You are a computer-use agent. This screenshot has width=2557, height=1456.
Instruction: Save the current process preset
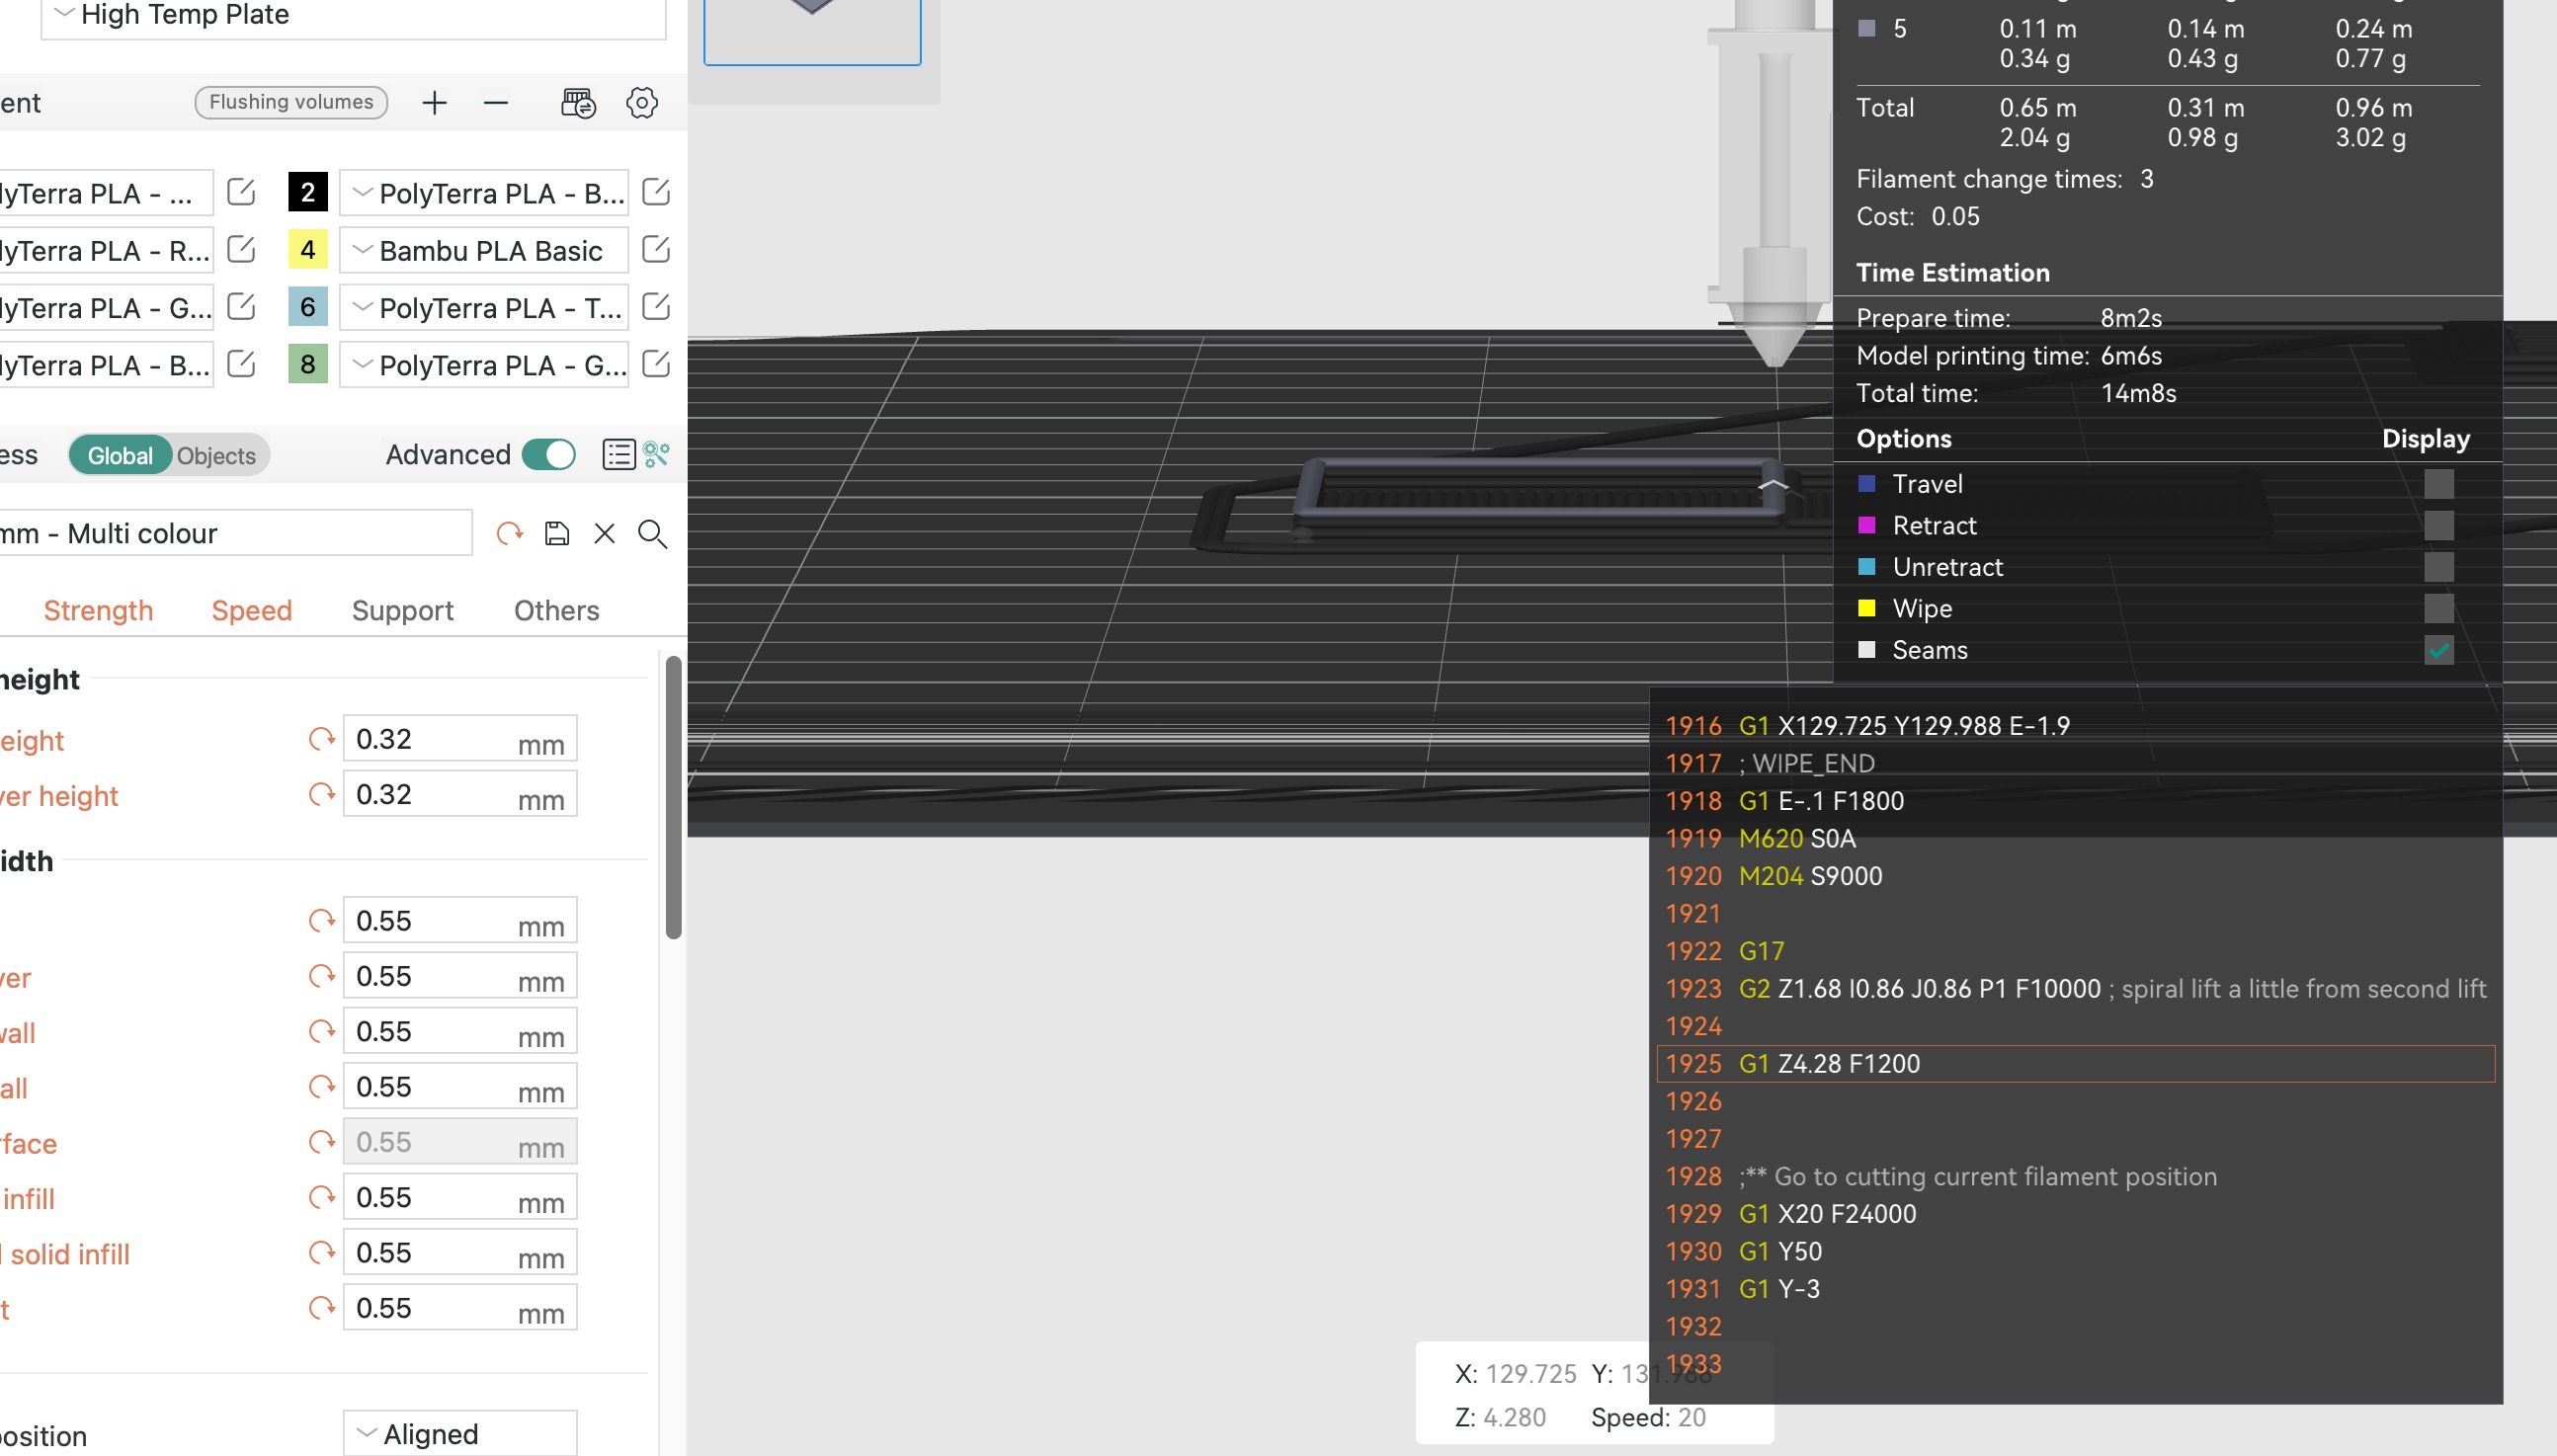click(x=556, y=532)
